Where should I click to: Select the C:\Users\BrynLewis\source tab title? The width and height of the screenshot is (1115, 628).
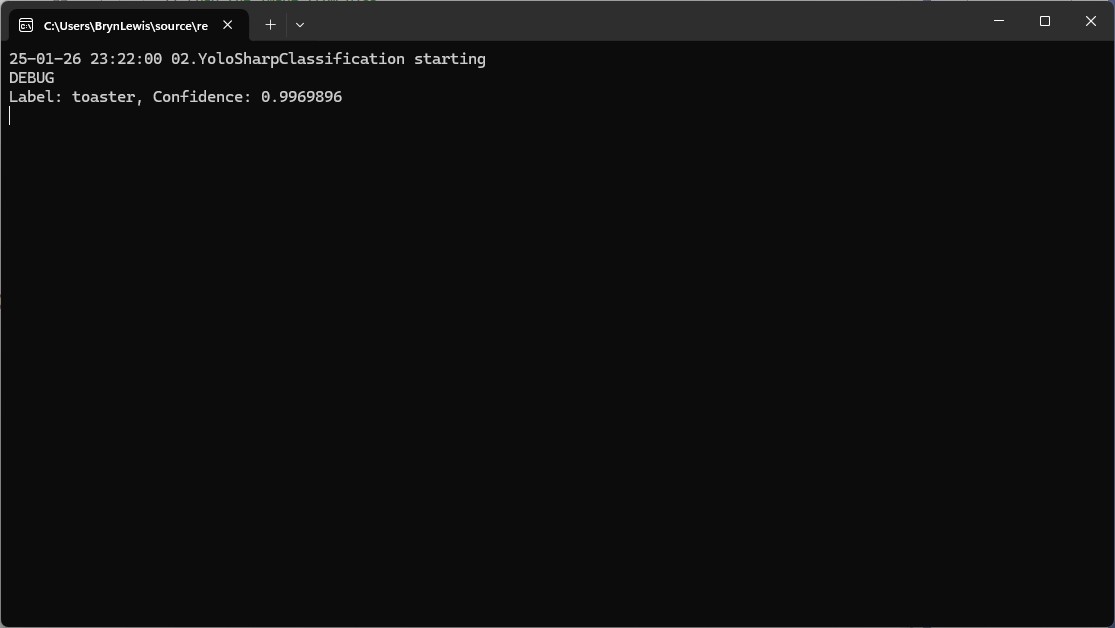click(x=125, y=25)
